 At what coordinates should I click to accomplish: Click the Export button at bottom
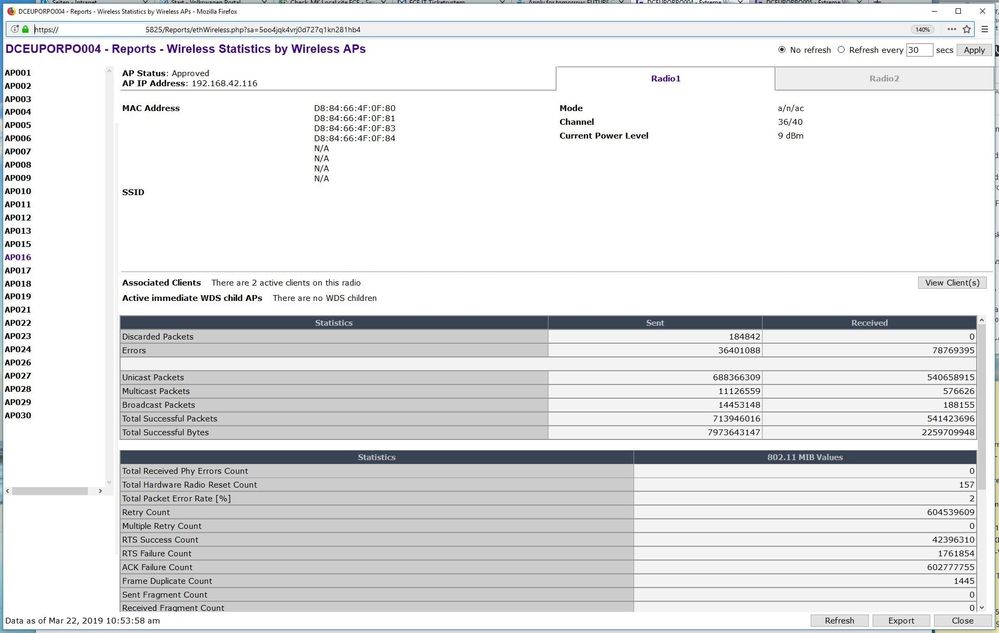click(901, 620)
